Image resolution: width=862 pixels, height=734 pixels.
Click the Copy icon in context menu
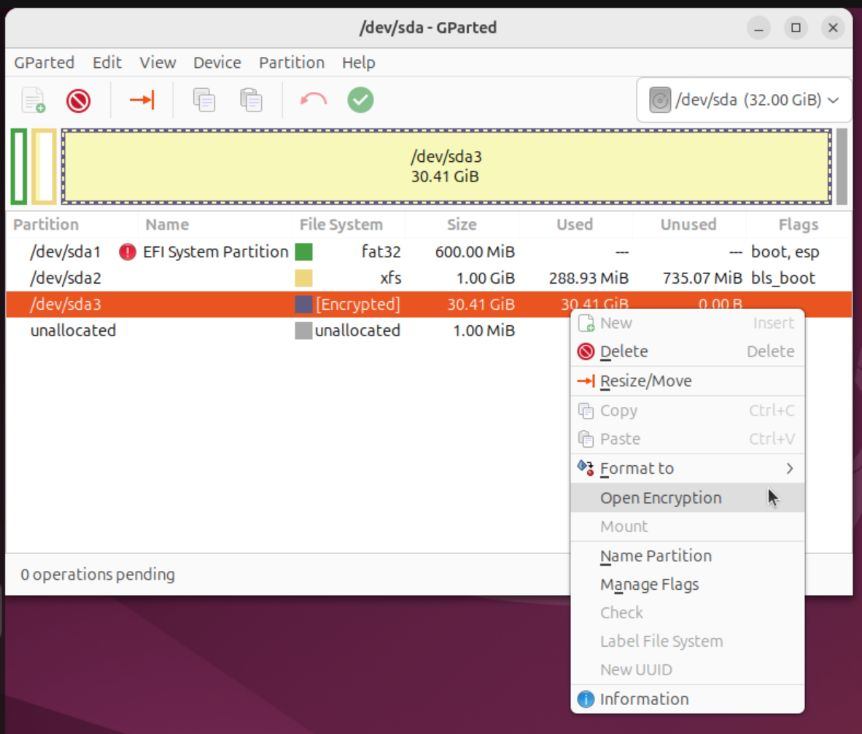pos(586,411)
